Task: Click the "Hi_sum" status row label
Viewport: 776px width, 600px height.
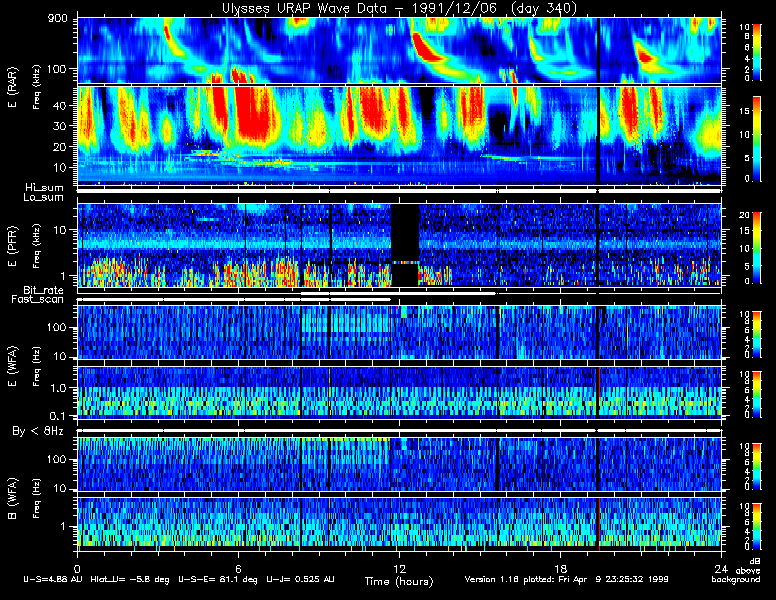Action: 45,188
